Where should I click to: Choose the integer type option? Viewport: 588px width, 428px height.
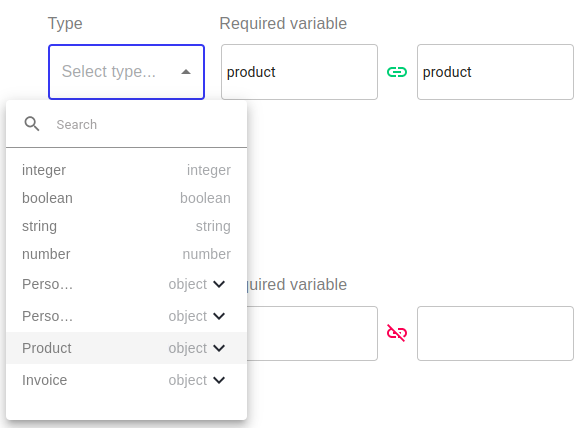coord(126,170)
